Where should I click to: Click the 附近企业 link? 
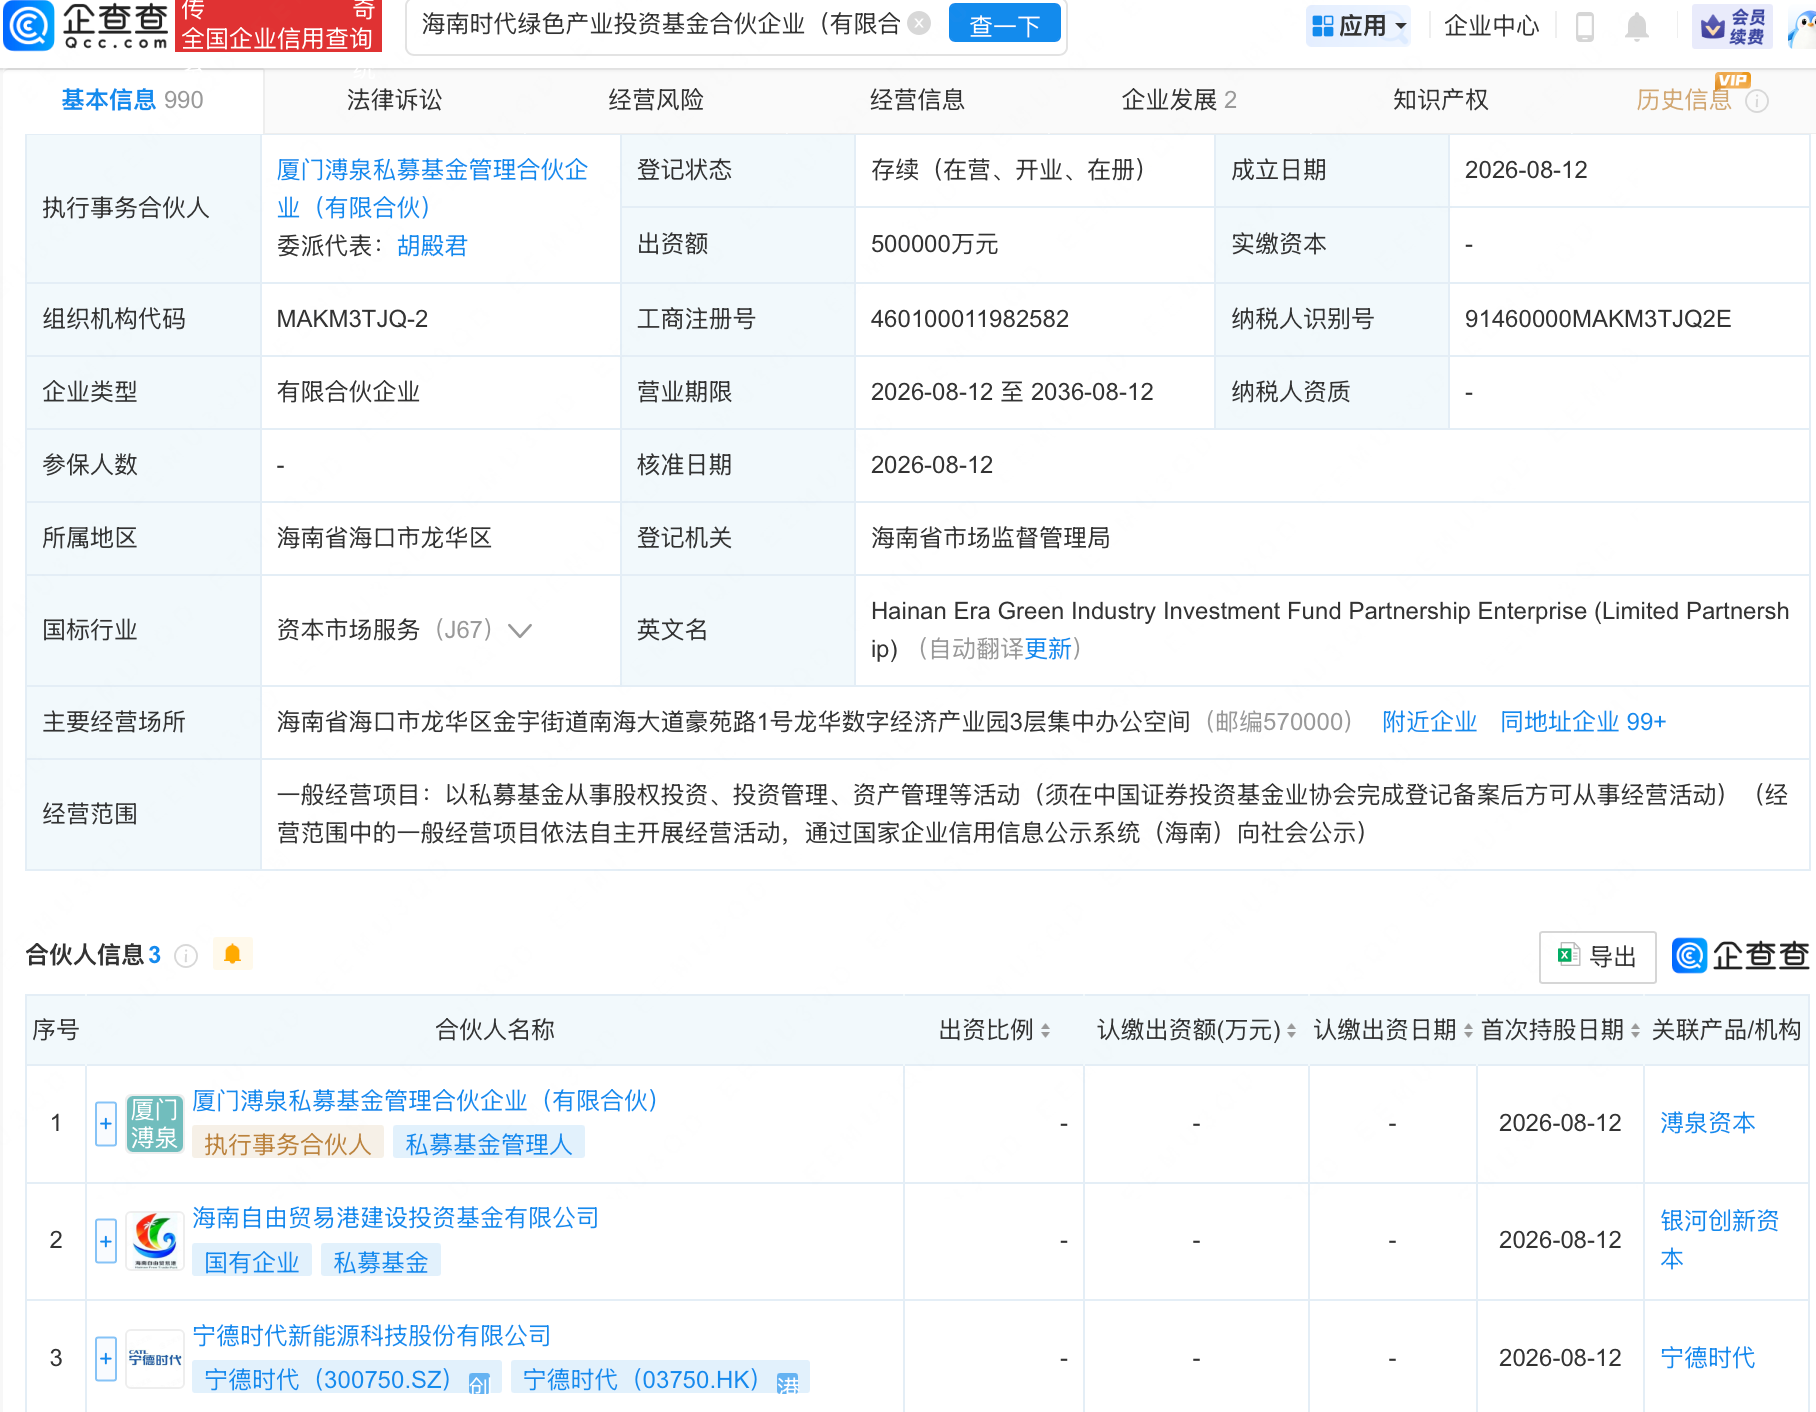[x=1430, y=722]
